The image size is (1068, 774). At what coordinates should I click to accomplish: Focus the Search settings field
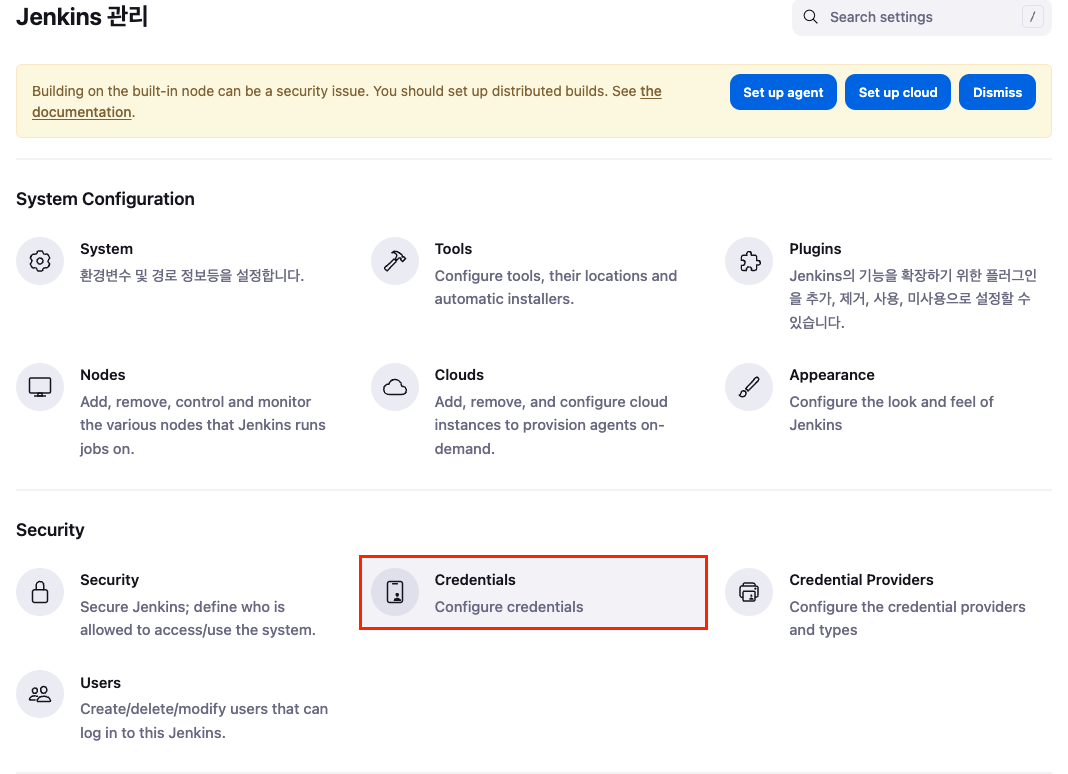(x=922, y=17)
